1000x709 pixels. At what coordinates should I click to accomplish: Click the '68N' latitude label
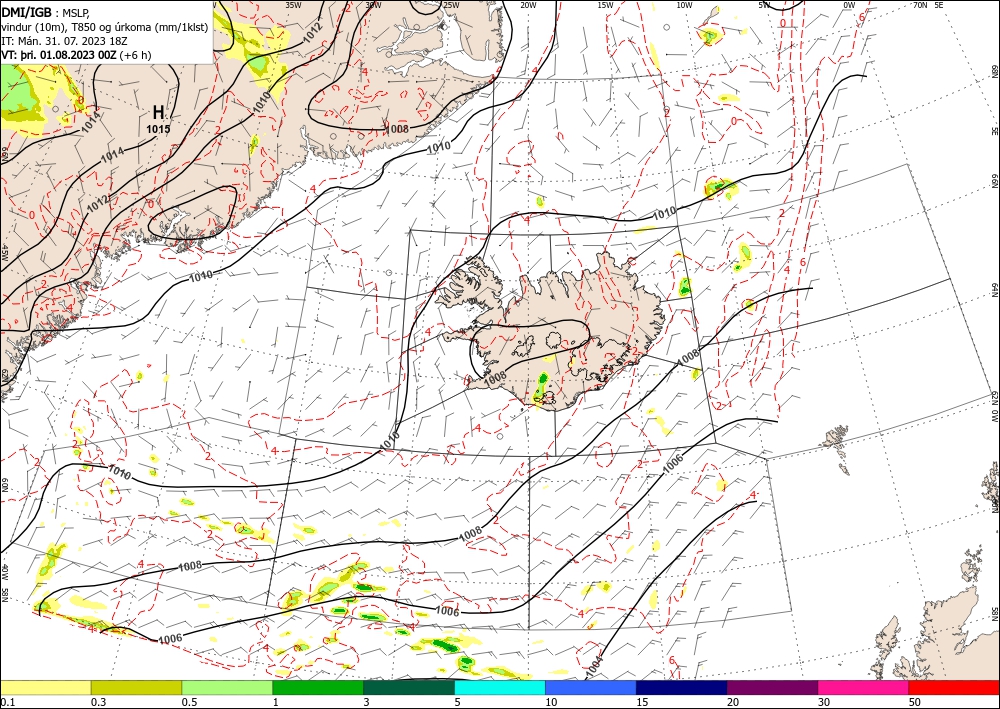995,71
